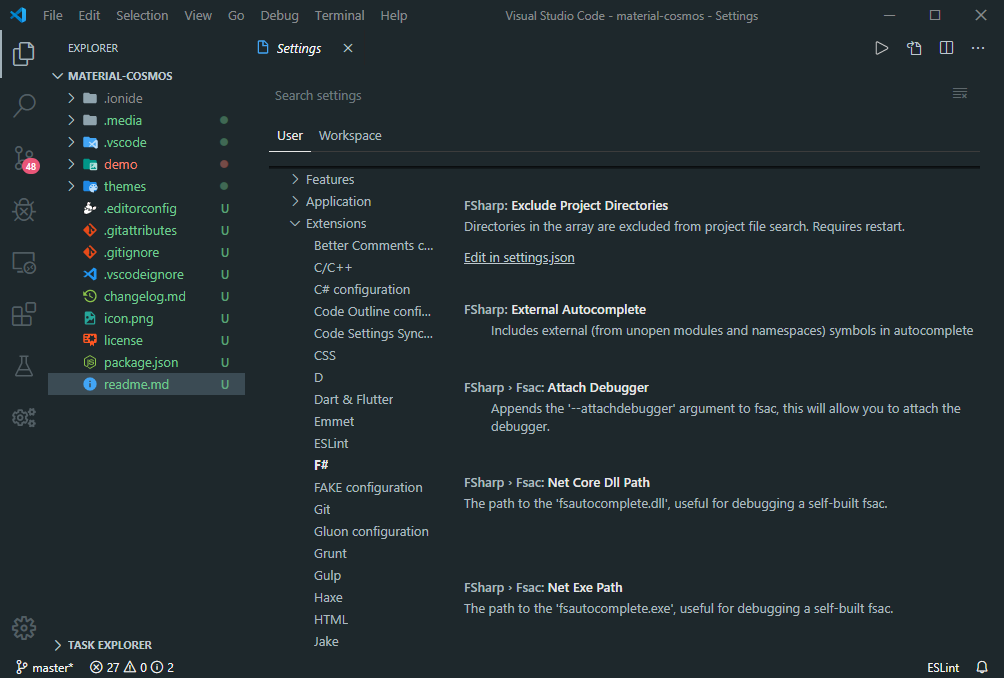Click the master* branch indicator
Image resolution: width=1004 pixels, height=678 pixels.
click(x=45, y=667)
